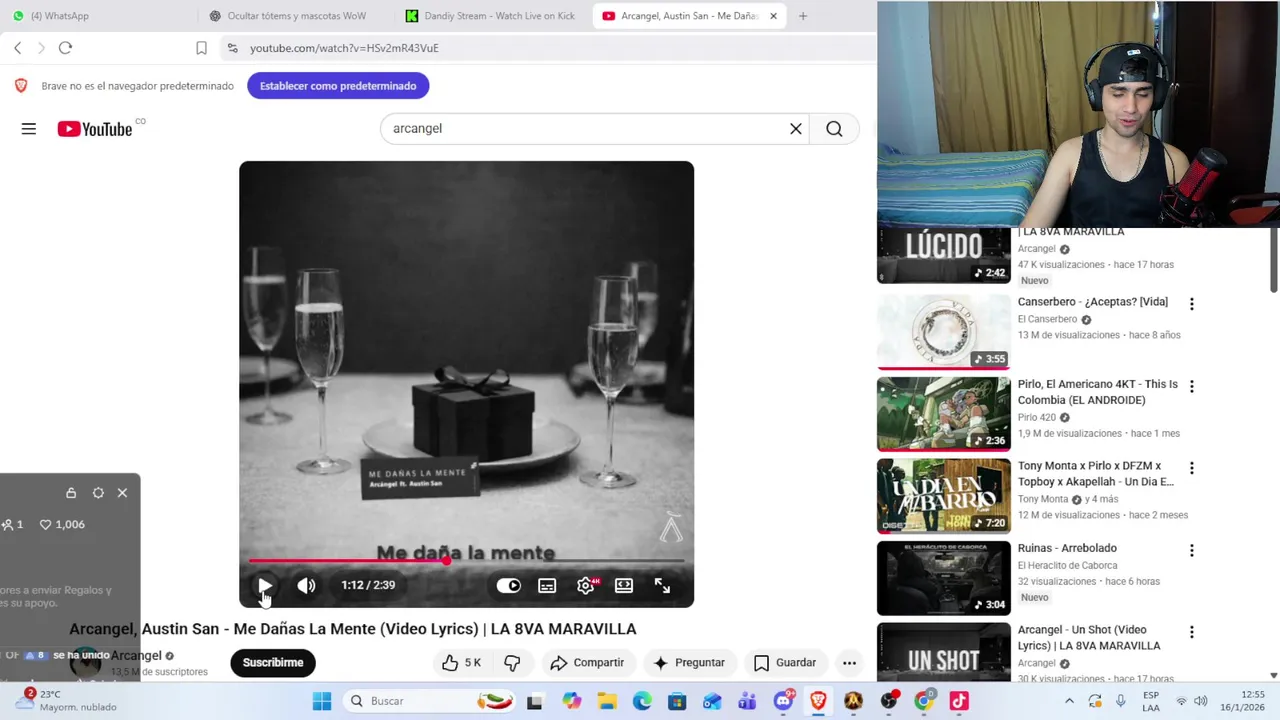Open a new browser tab
Viewport: 1280px width, 720px height.
[803, 16]
